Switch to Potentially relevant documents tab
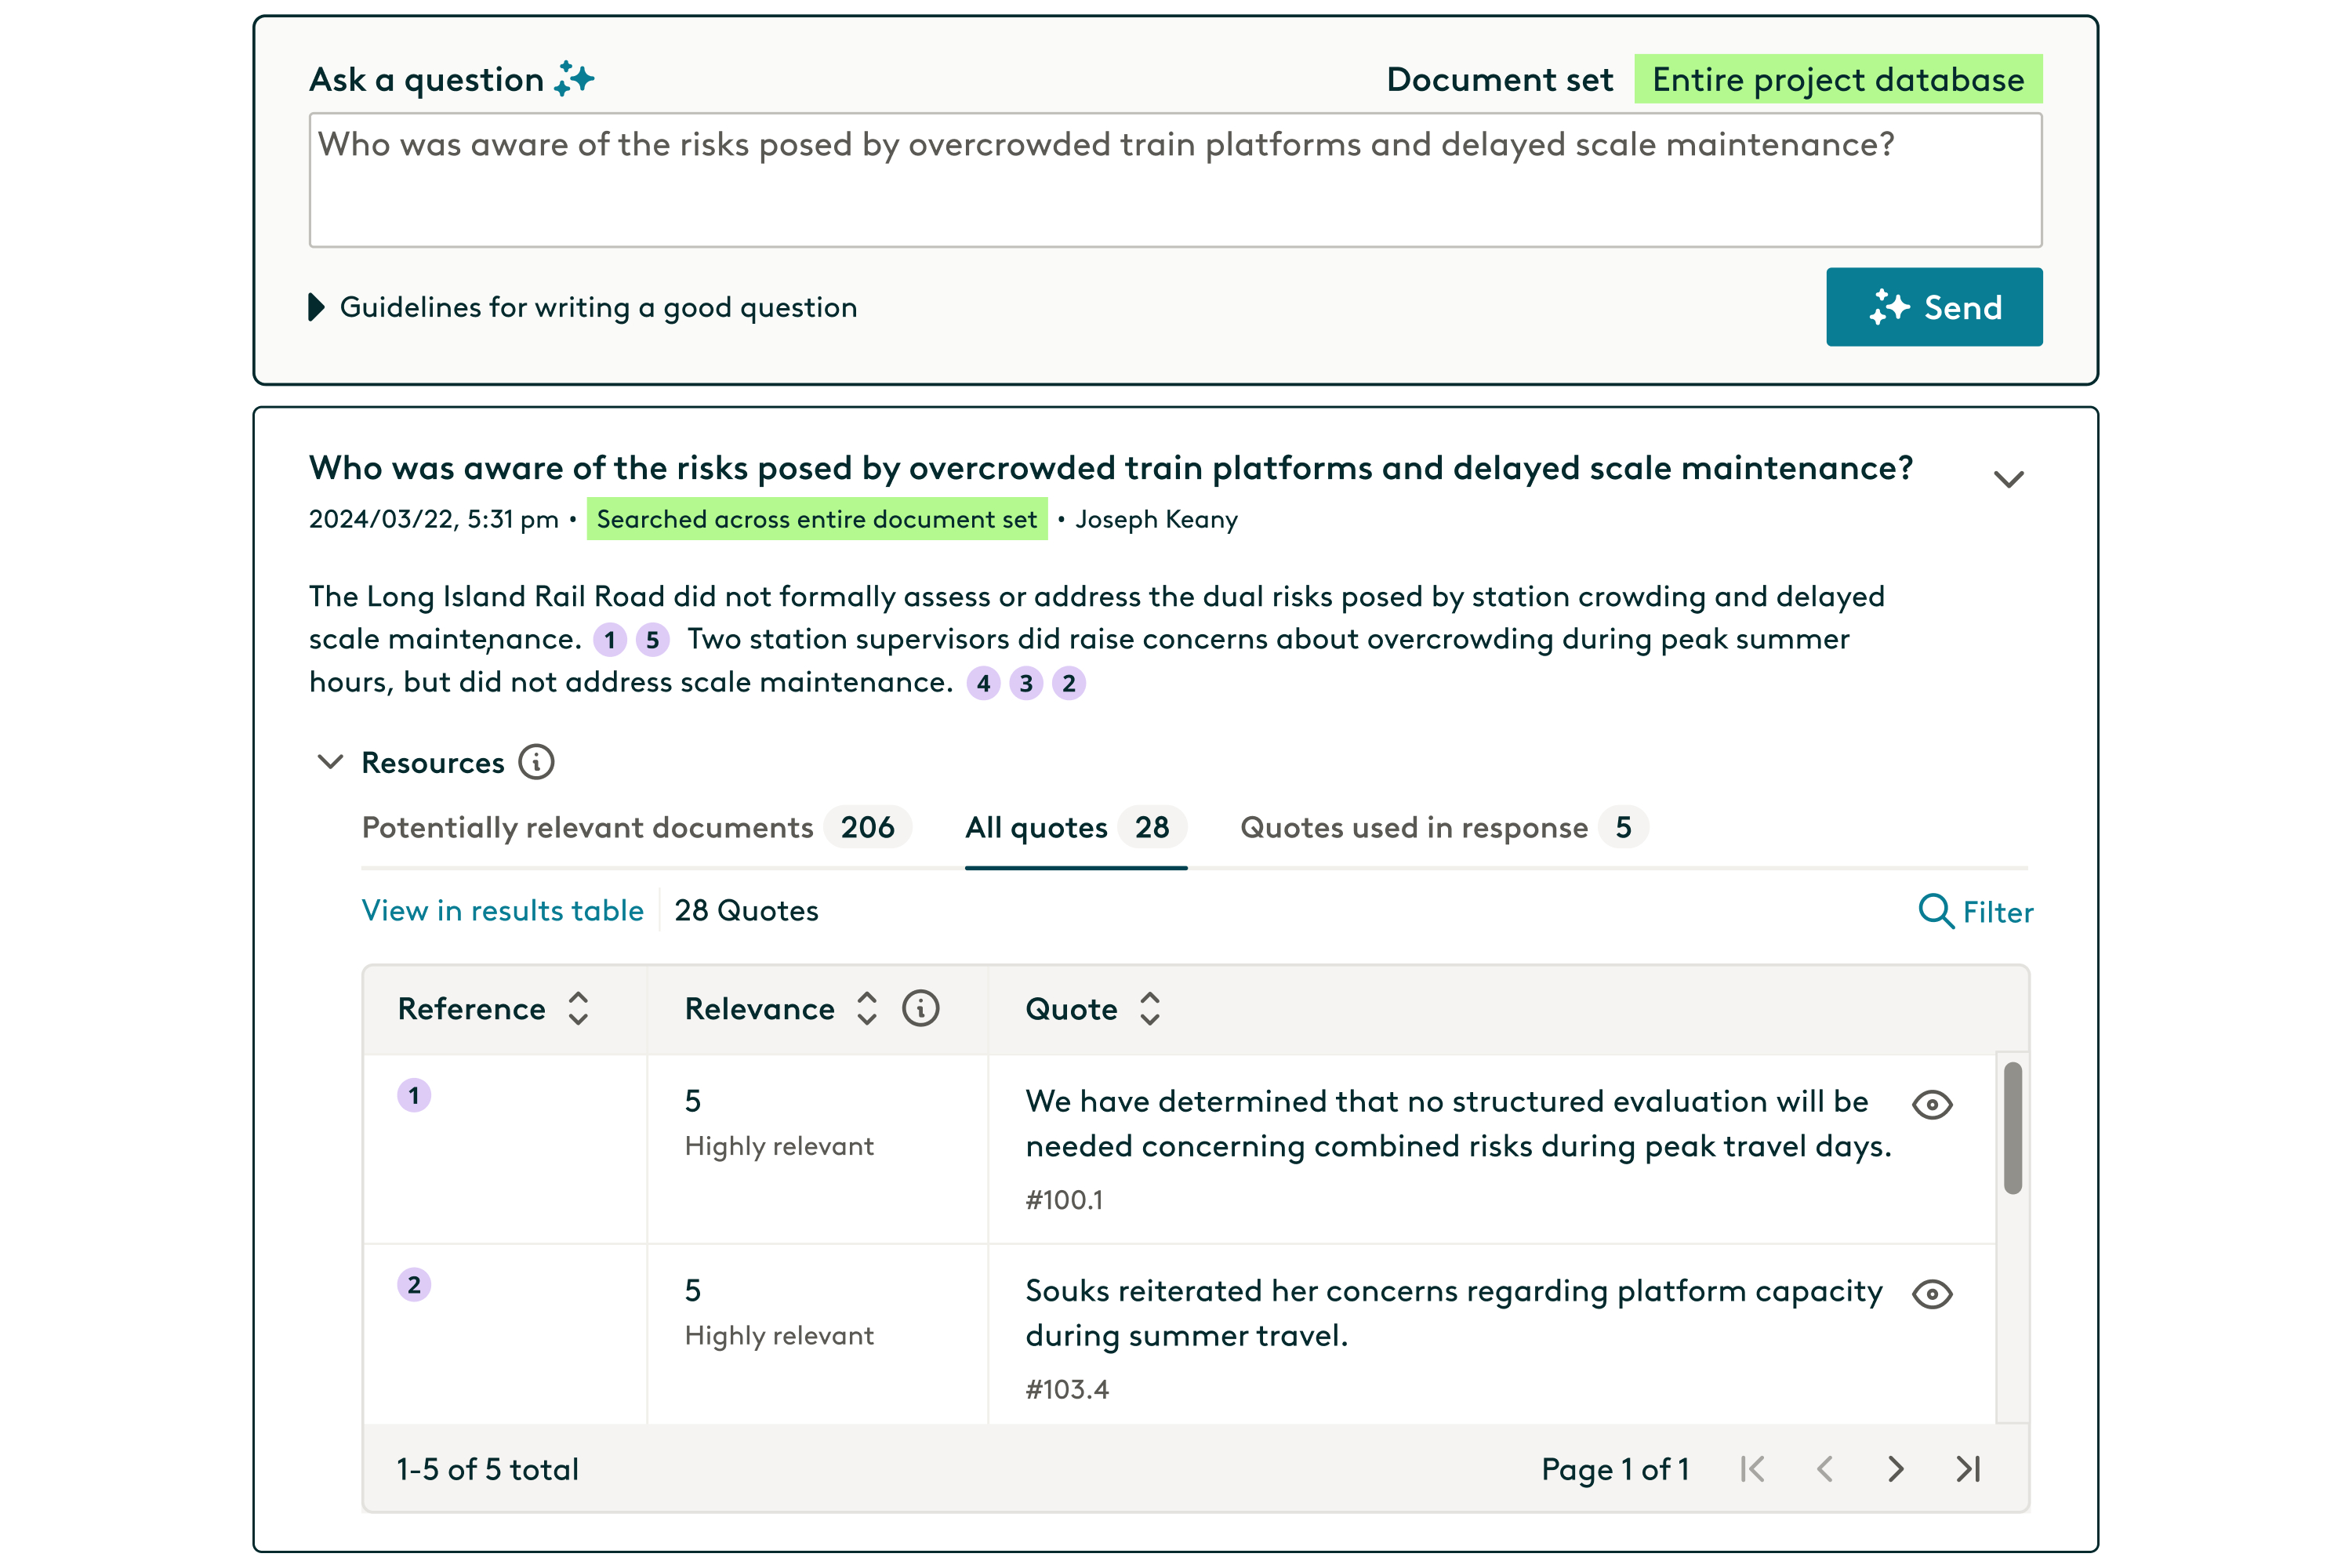 [x=588, y=827]
